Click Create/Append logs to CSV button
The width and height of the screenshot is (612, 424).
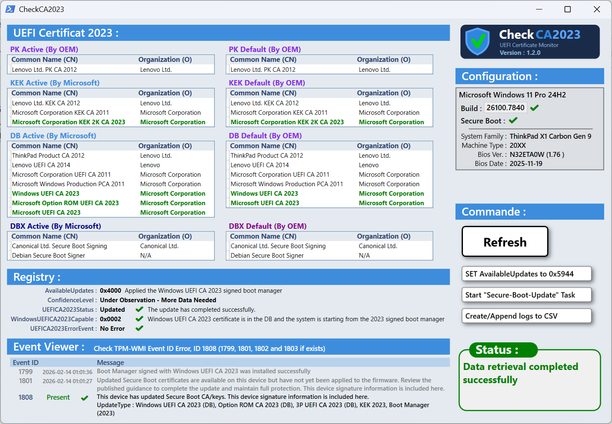coord(526,316)
